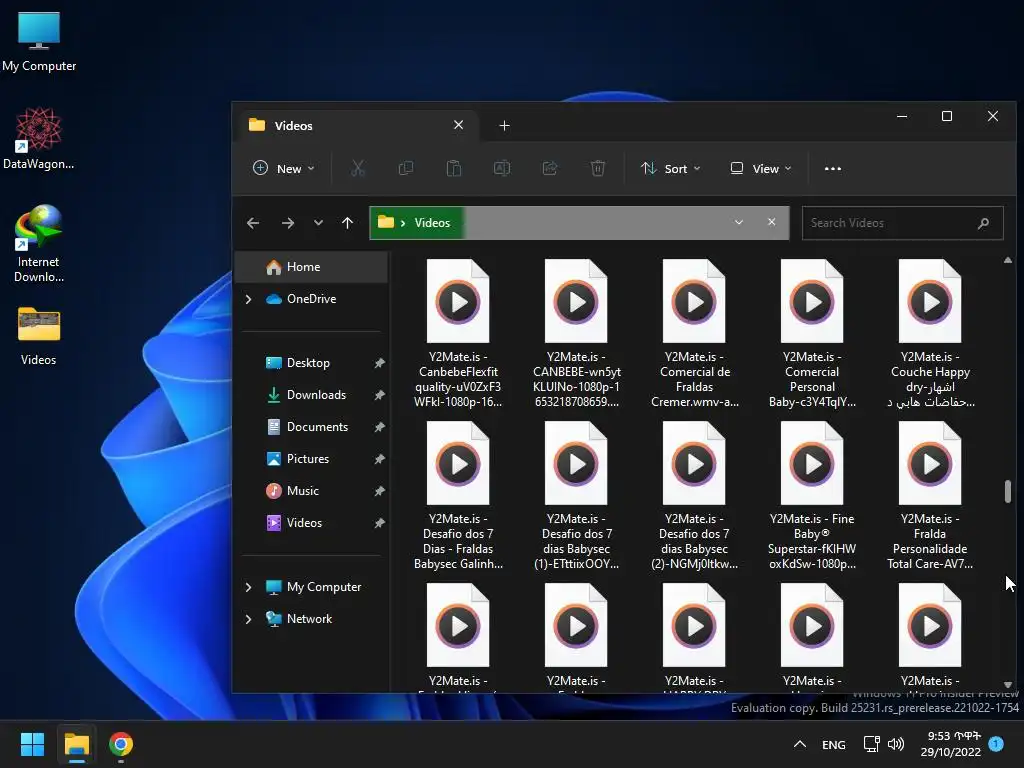Screen dimensions: 1024x768
Task: Select the Couche Happy dry video file
Action: 930,333
